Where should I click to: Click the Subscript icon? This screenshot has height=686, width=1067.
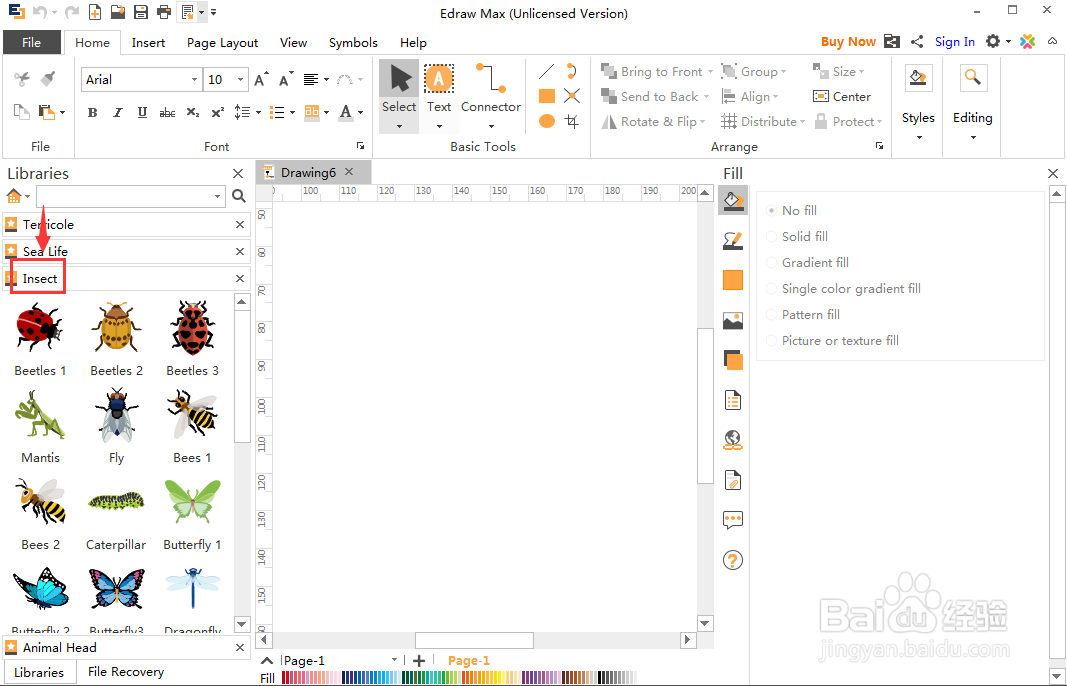pyautogui.click(x=193, y=113)
